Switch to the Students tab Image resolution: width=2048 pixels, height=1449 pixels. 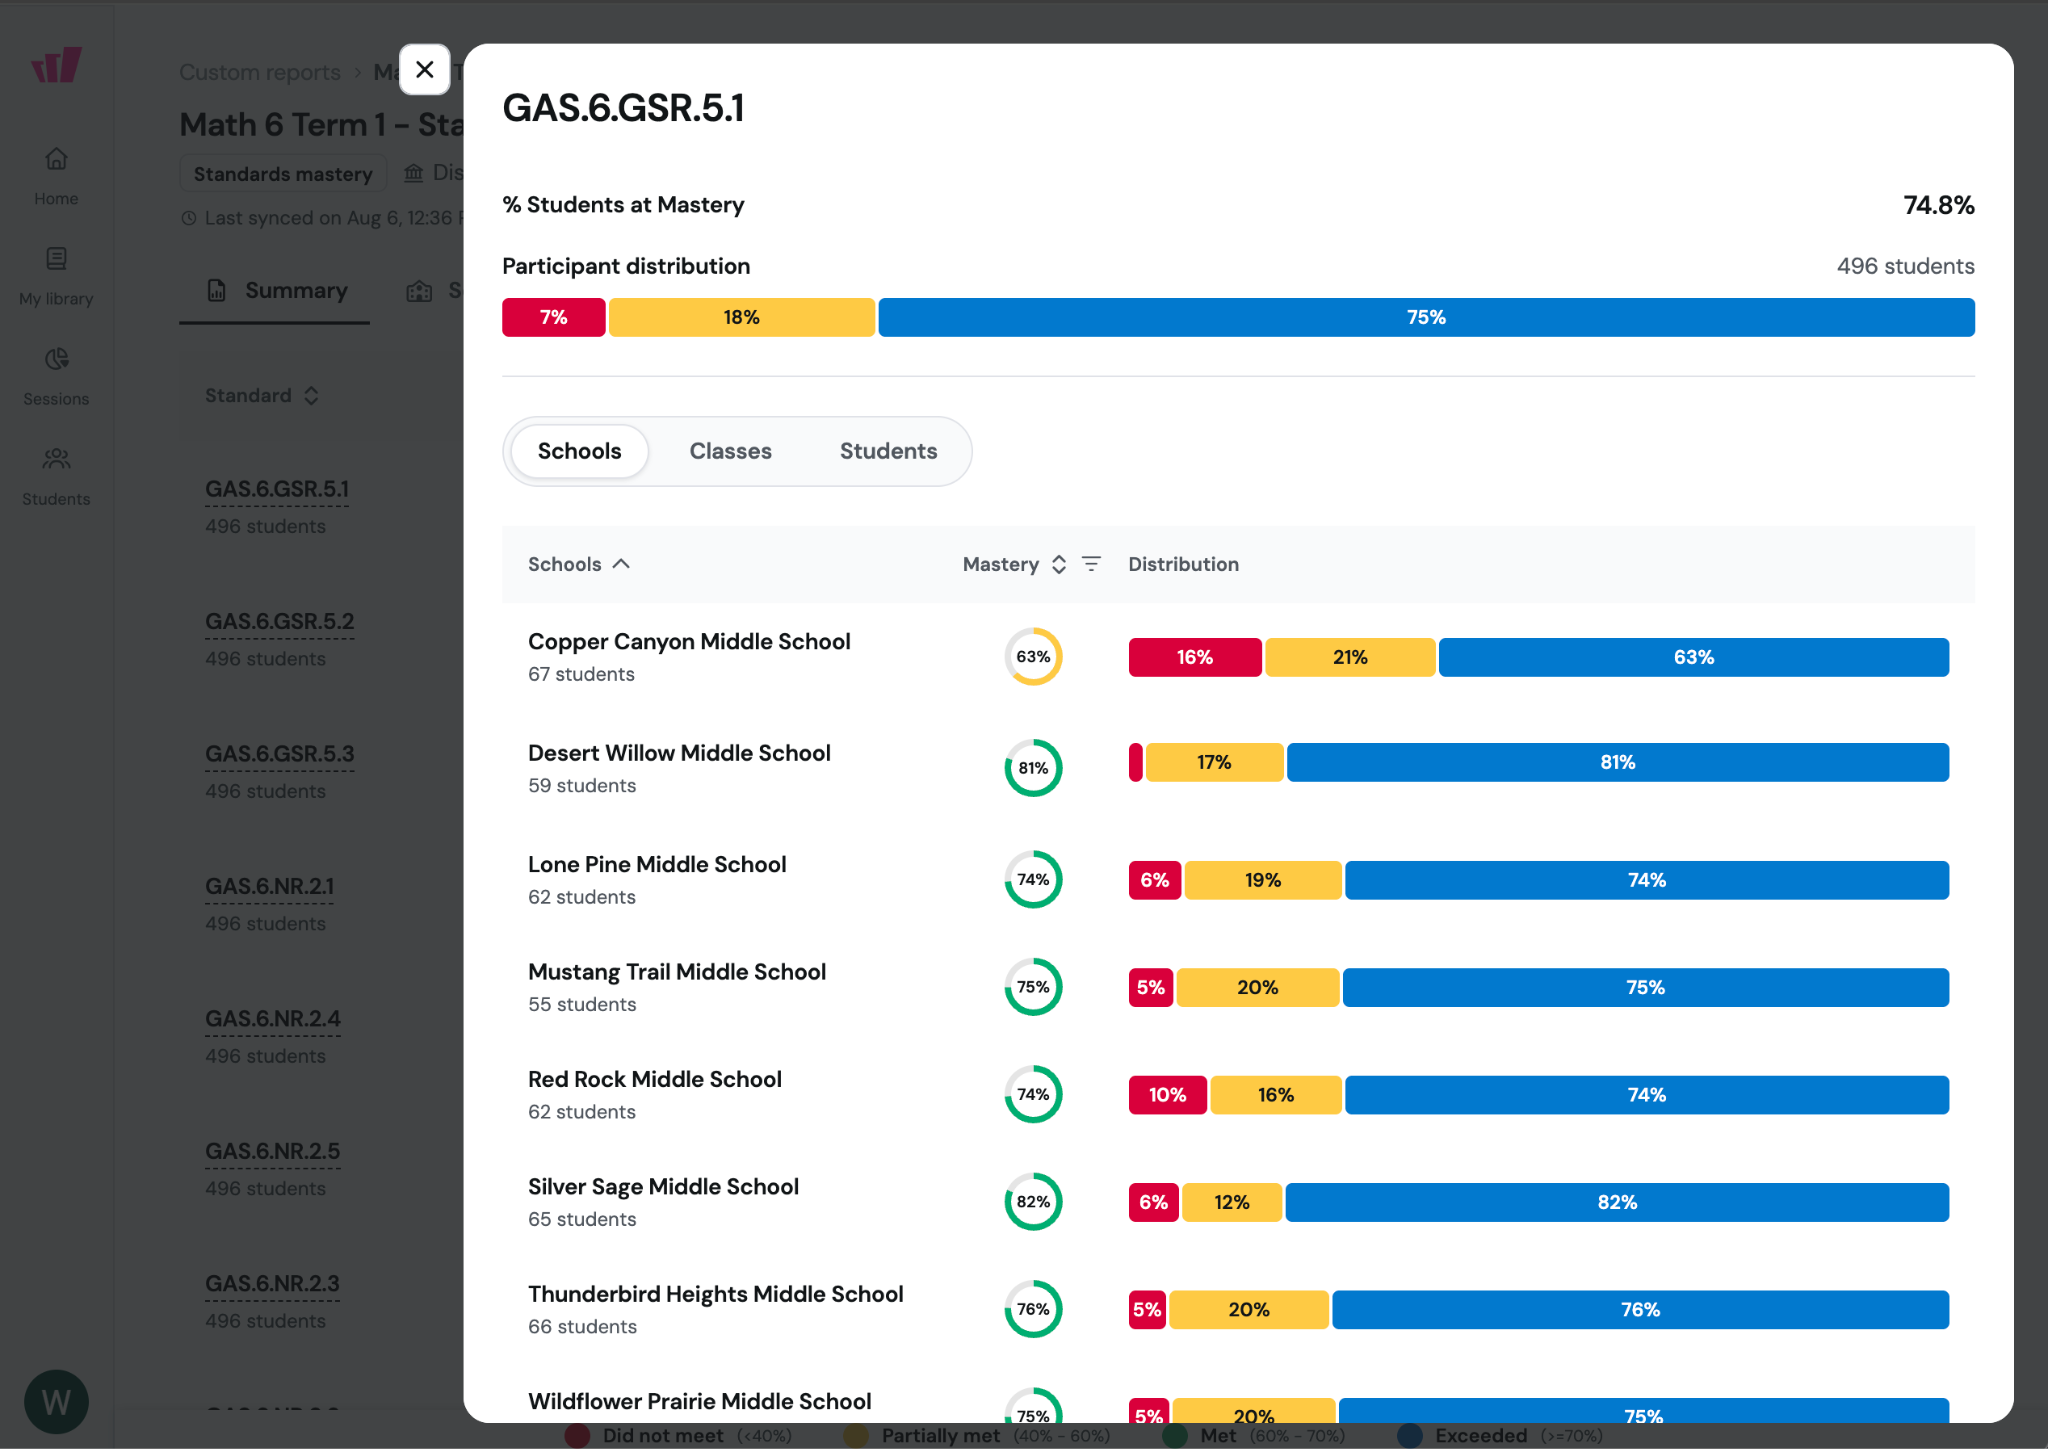(x=888, y=451)
